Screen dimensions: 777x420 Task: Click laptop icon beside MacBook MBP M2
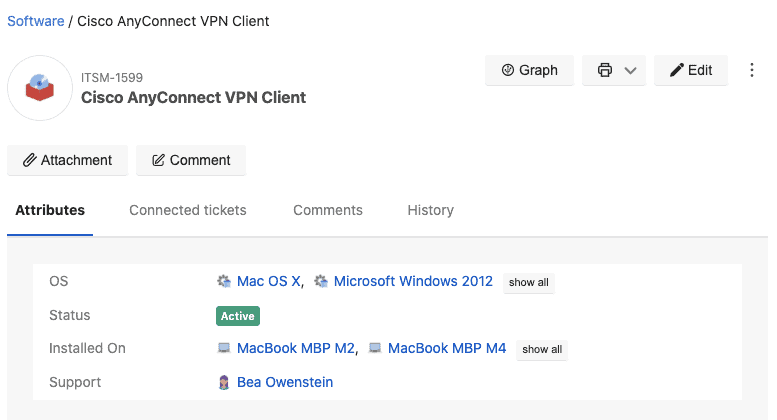point(224,348)
